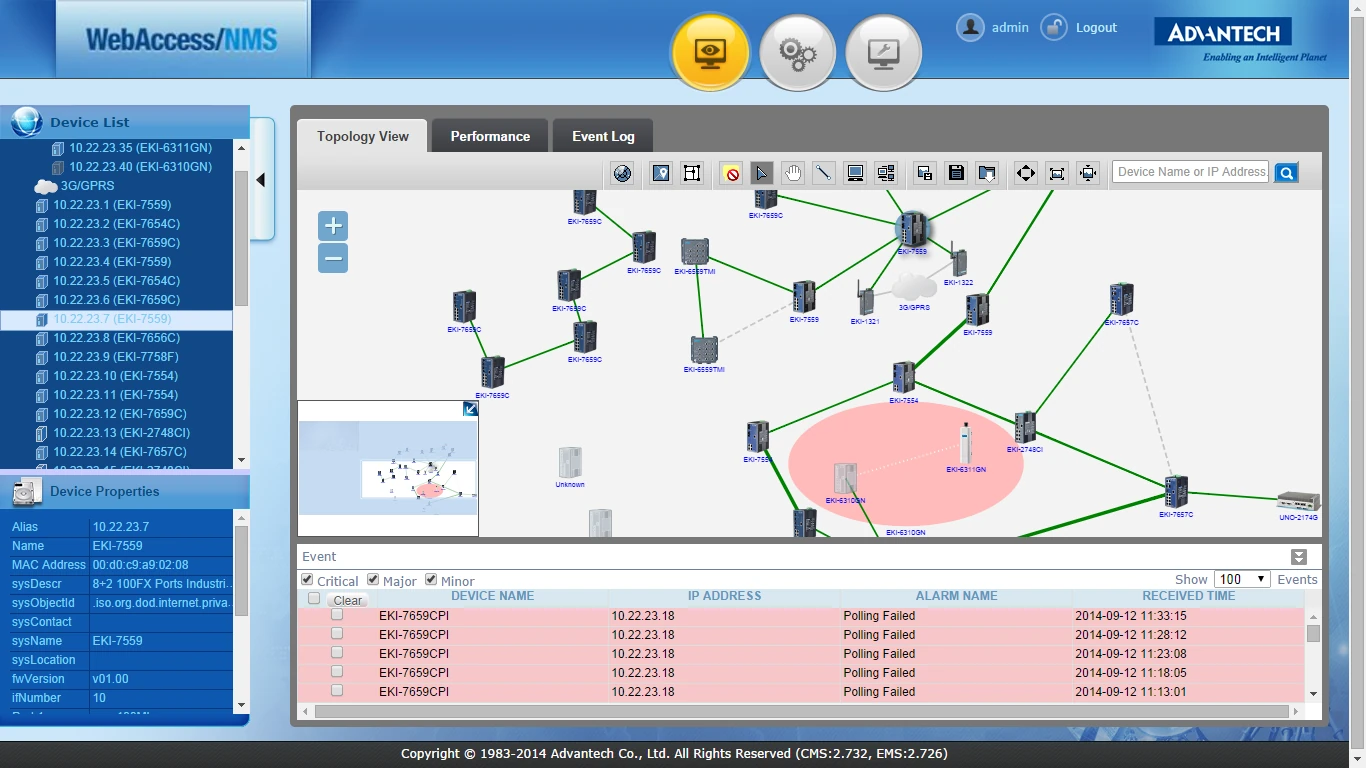Open the Show 100 events dropdown

(x=1241, y=579)
